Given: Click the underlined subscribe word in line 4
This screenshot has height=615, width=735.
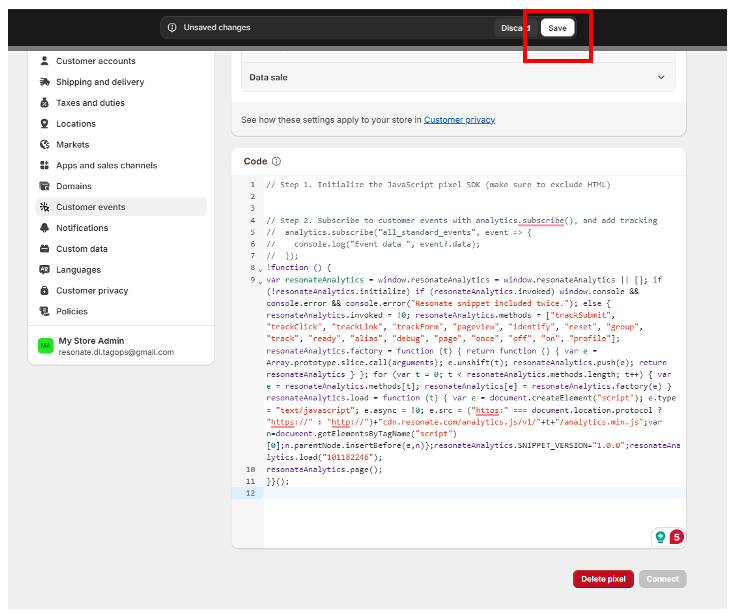Looking at the screenshot, I should (x=543, y=220).
